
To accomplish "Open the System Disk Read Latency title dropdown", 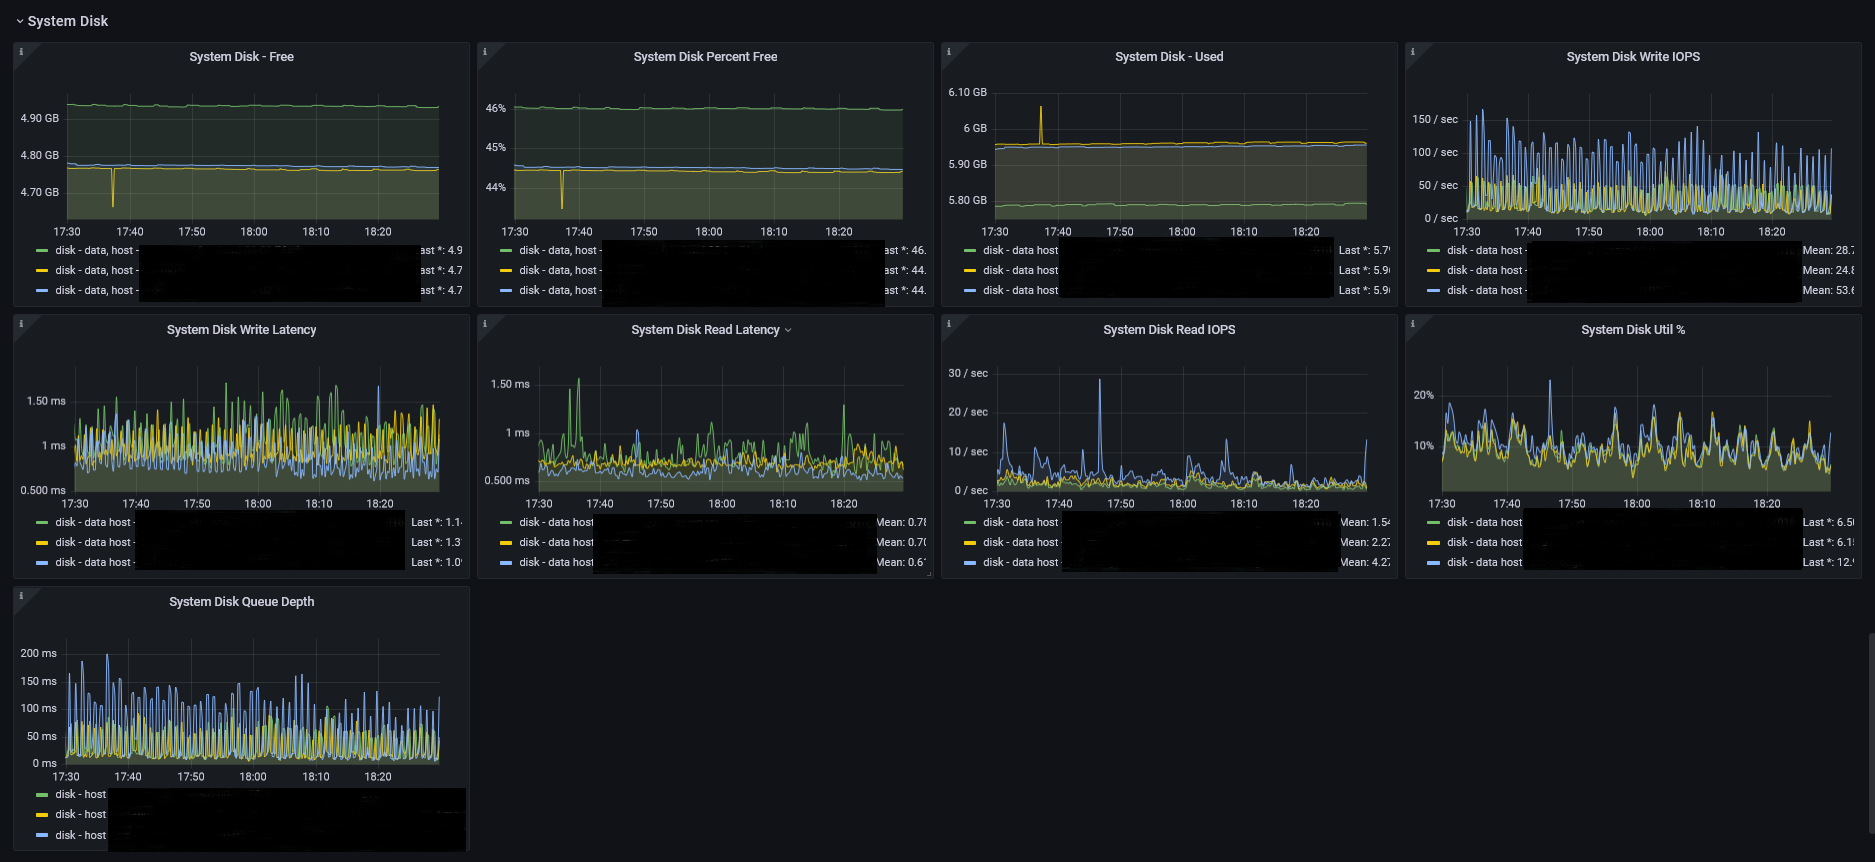I will [x=711, y=330].
